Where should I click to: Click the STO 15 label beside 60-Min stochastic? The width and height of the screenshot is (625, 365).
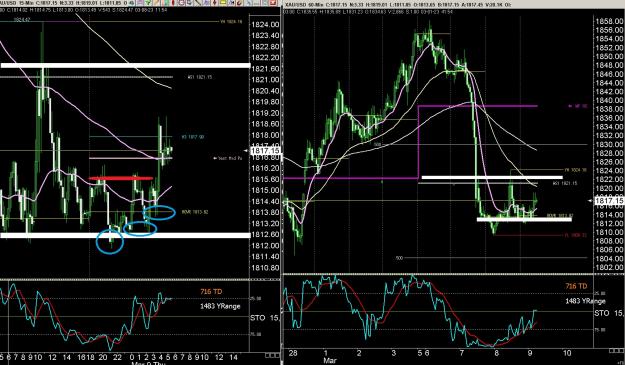(x=609, y=313)
